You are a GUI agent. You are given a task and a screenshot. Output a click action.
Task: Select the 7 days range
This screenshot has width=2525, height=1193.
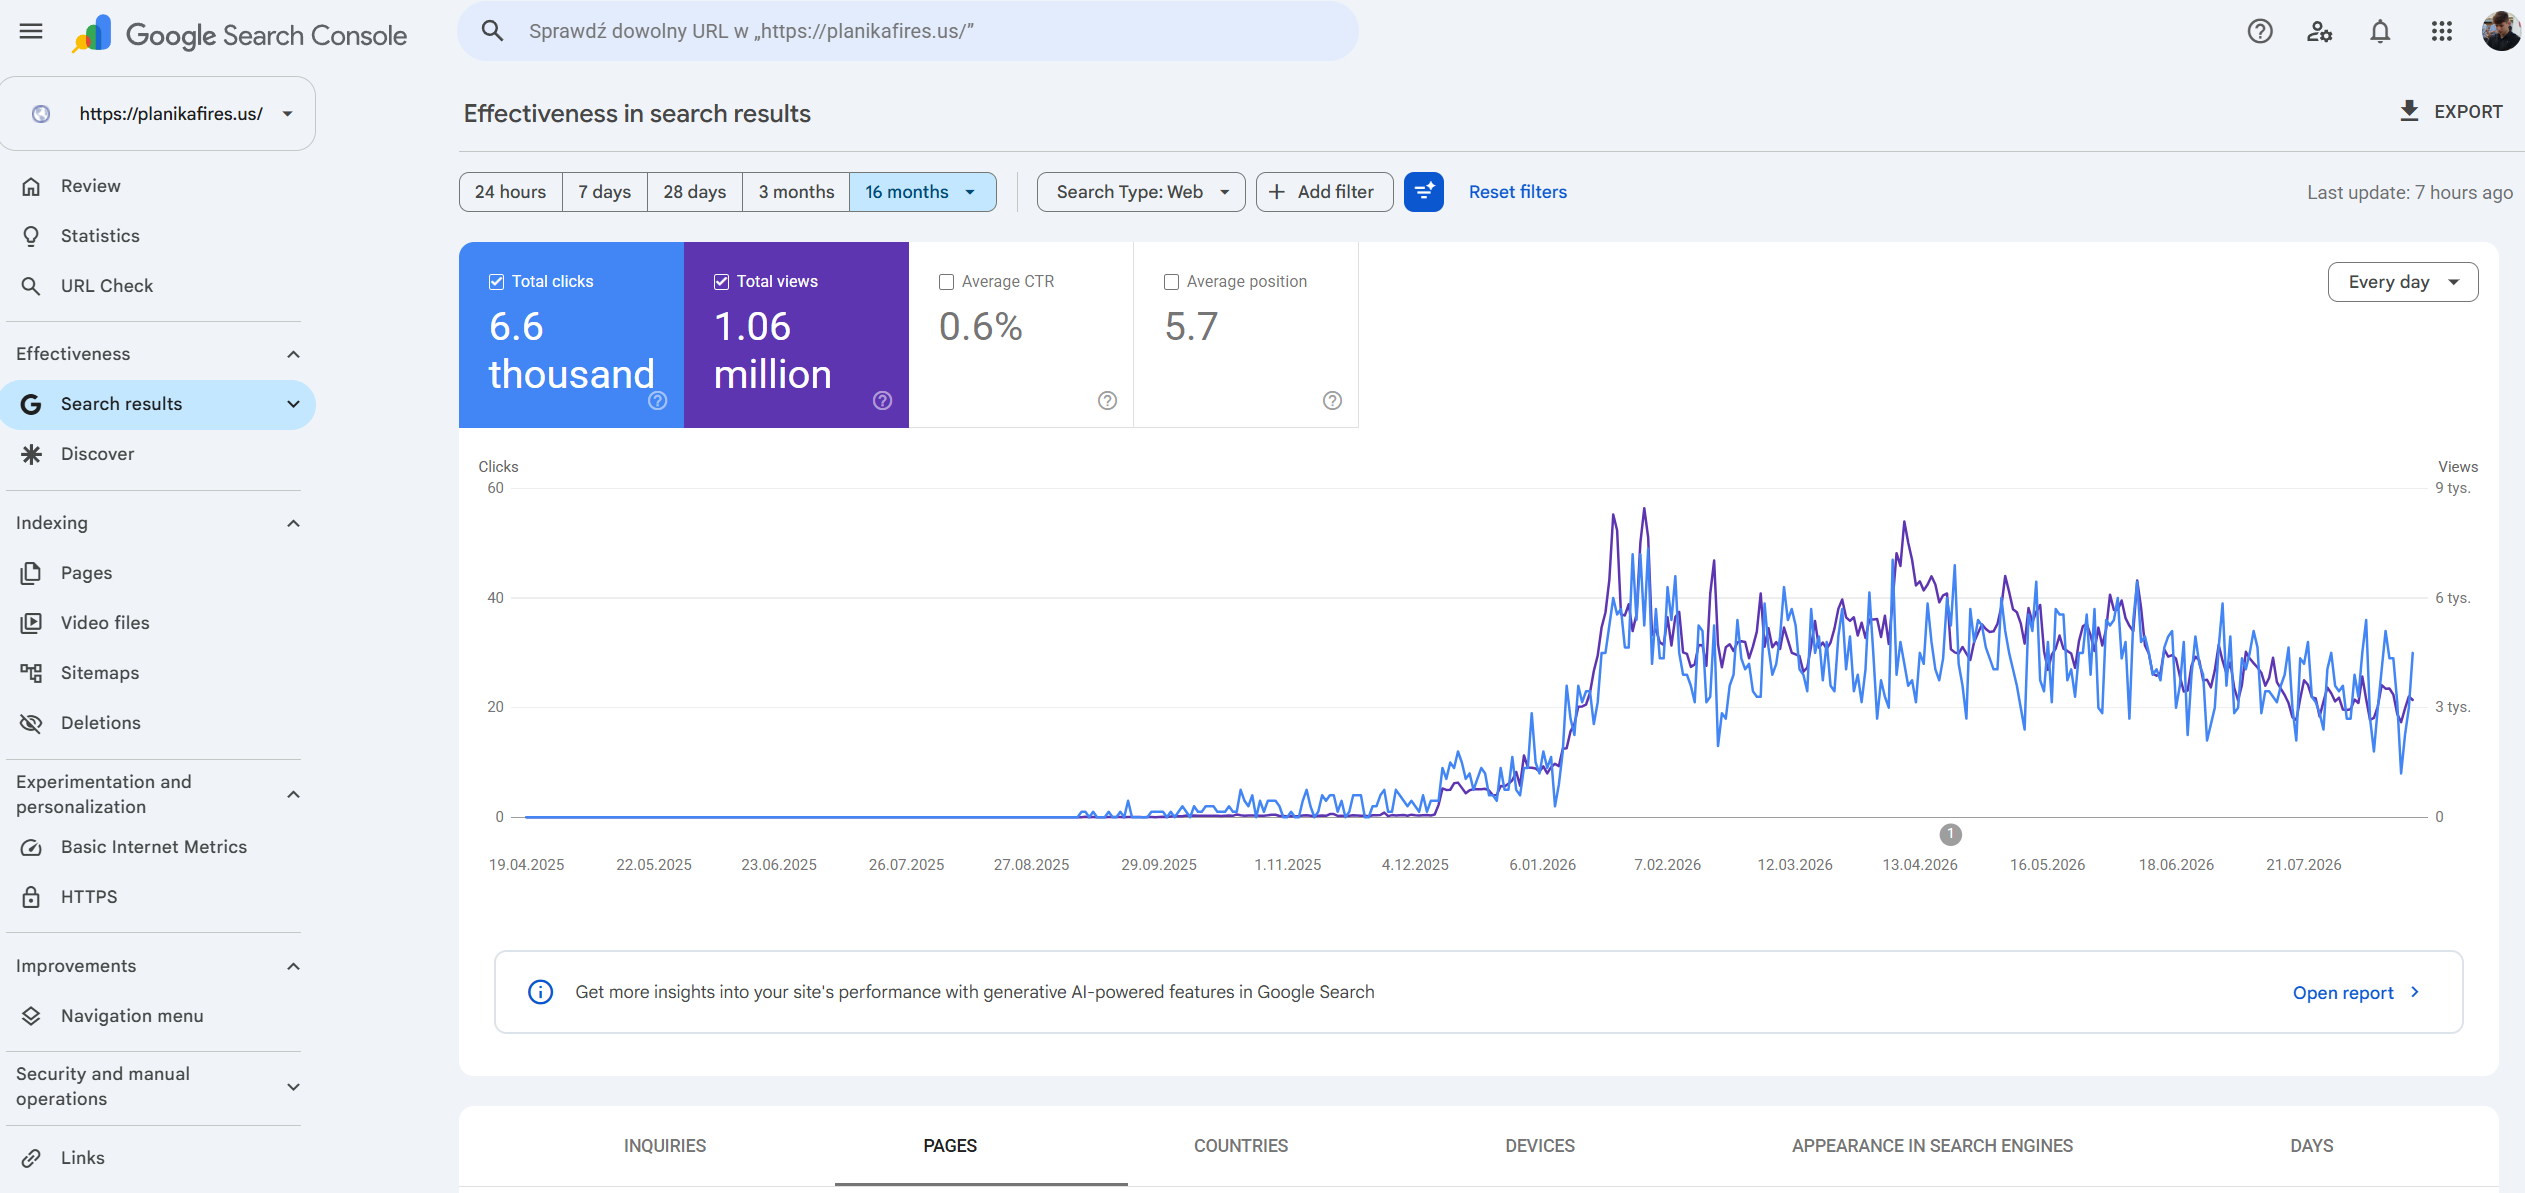click(x=605, y=192)
